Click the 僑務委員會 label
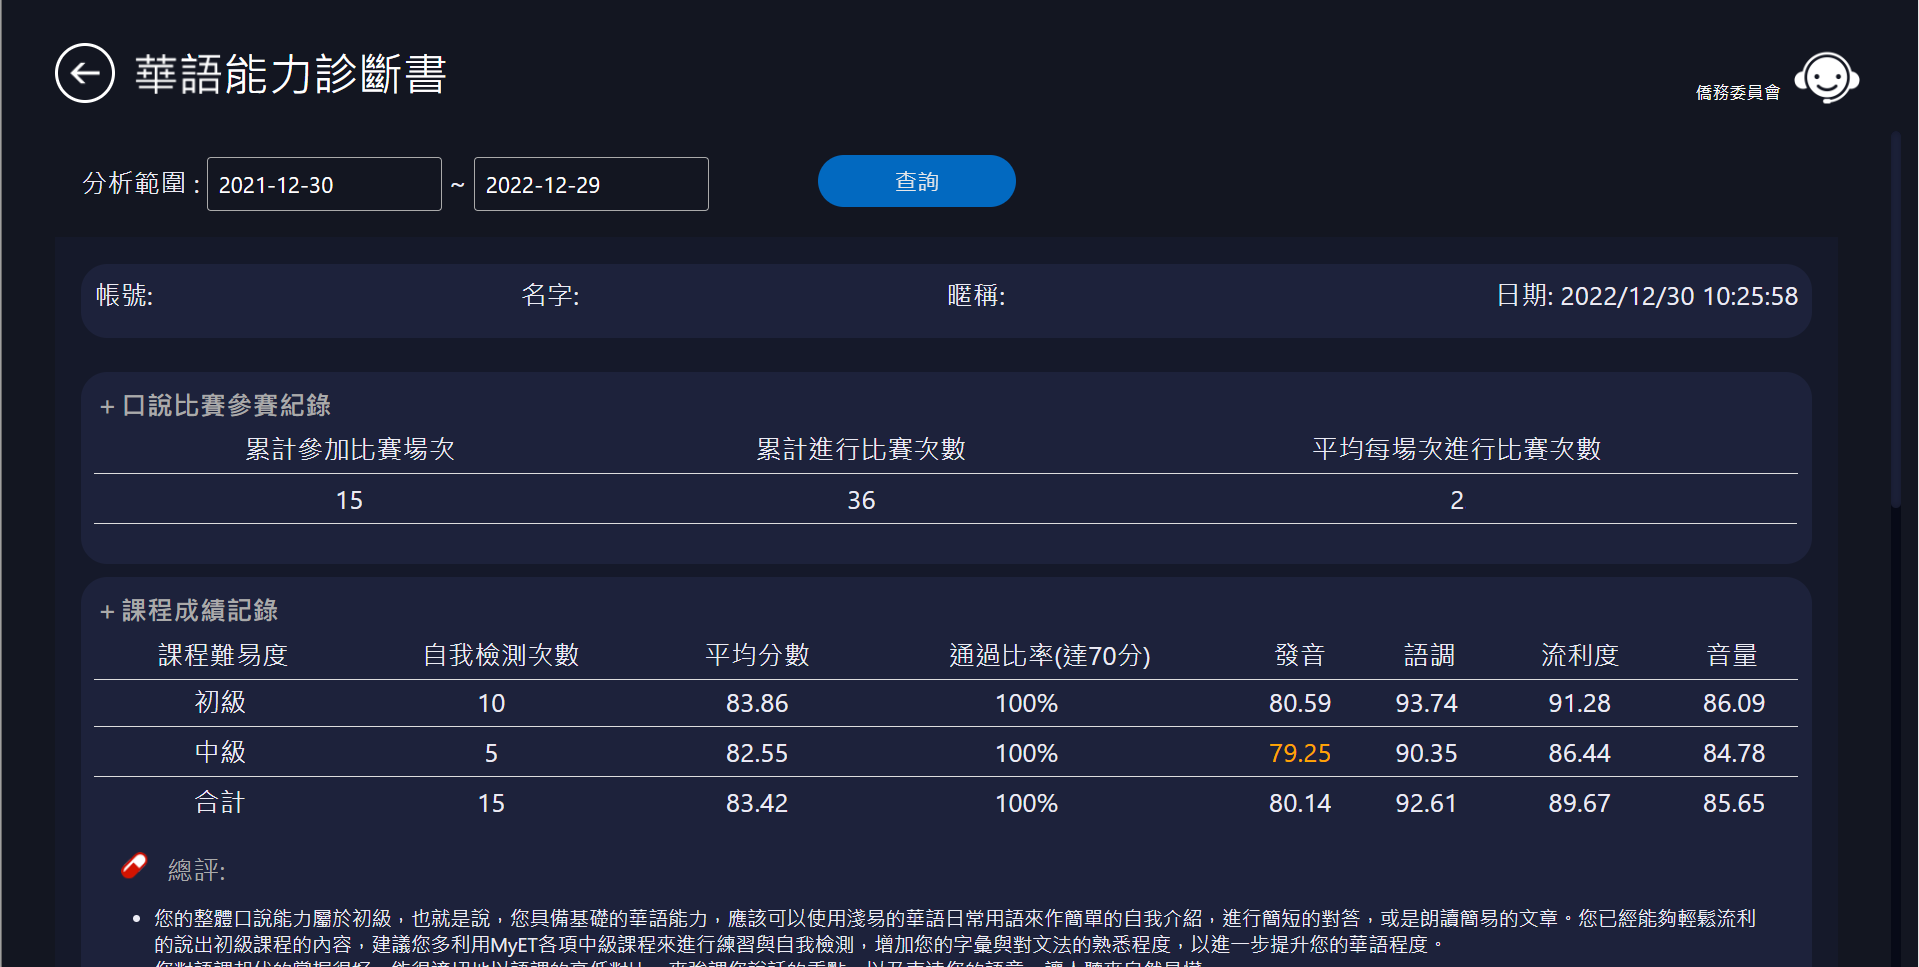 click(1737, 93)
